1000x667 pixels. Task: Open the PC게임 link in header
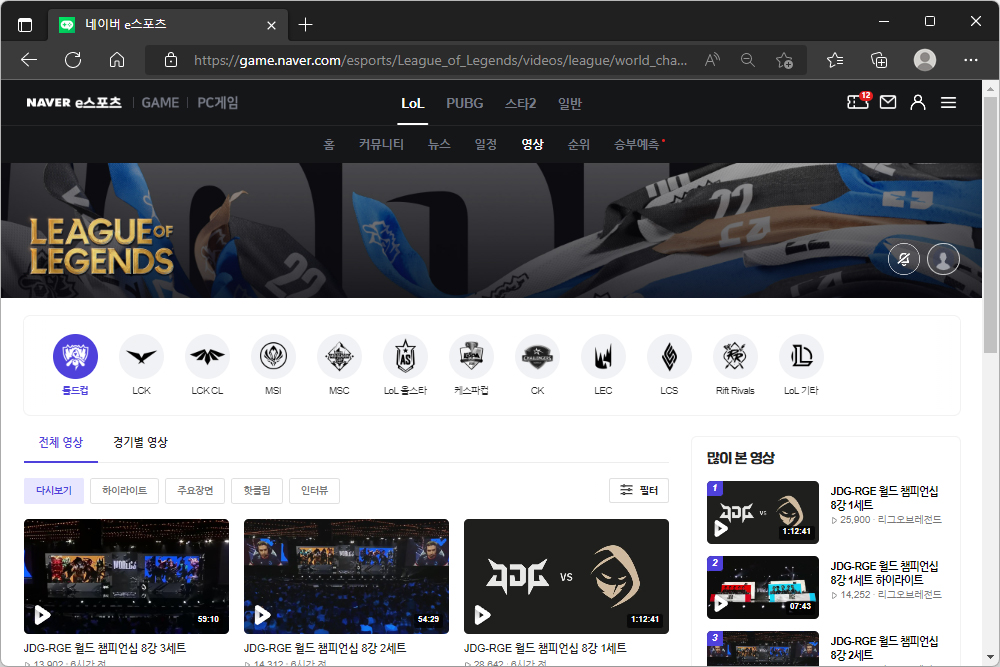217,103
